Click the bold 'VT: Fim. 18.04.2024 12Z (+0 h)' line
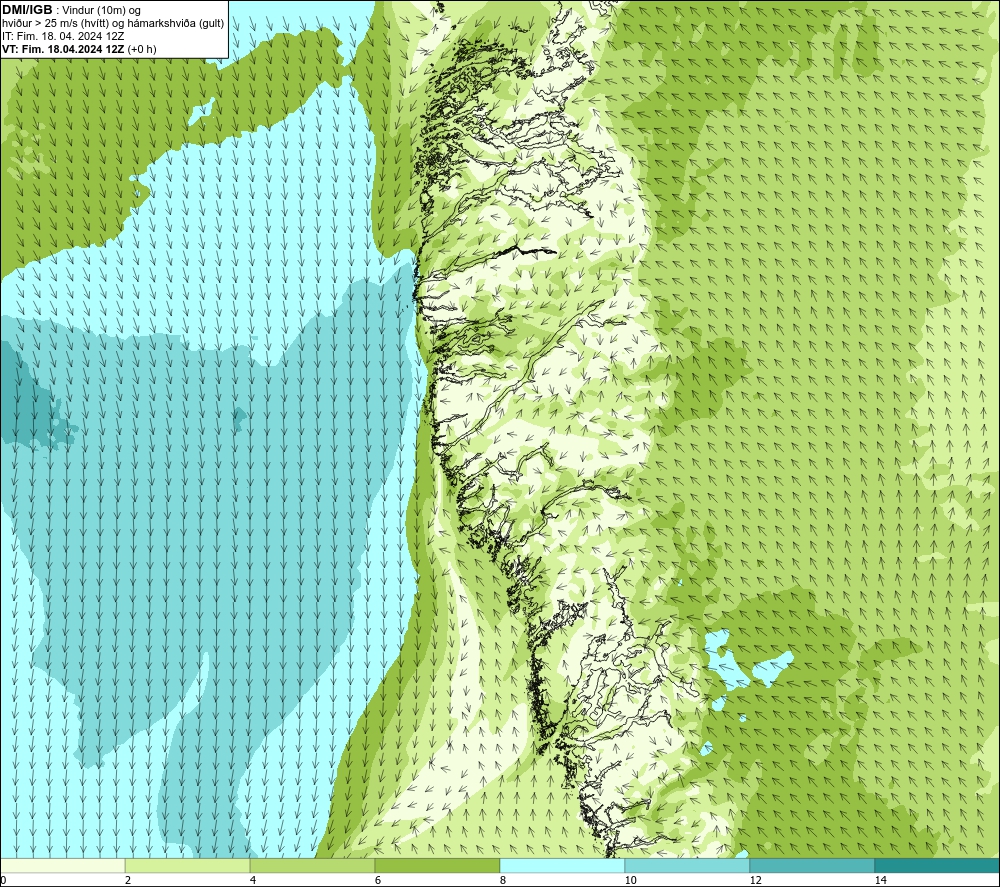The image size is (1000, 887). pyautogui.click(x=79, y=48)
